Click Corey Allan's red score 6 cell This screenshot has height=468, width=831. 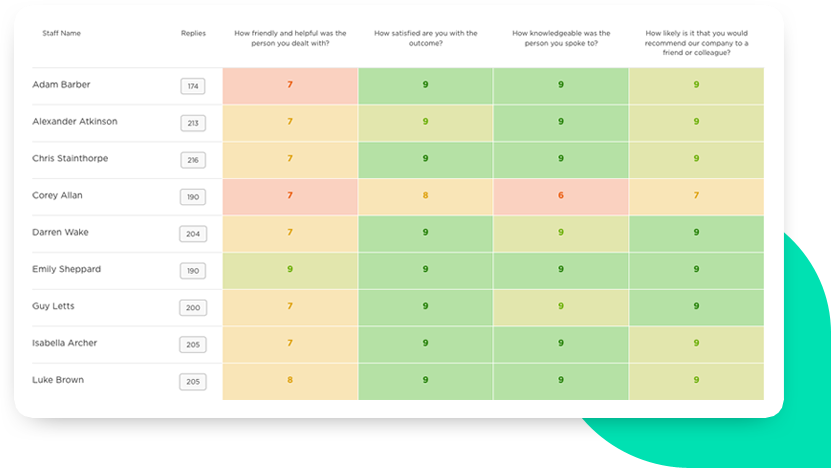click(x=561, y=196)
